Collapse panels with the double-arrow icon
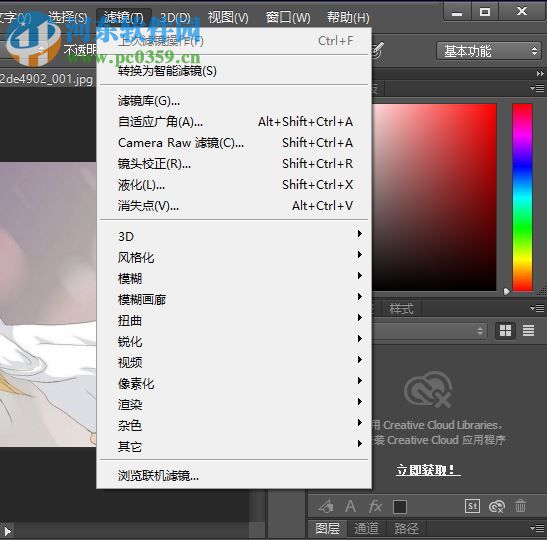This screenshot has height=540, width=547. [540, 74]
